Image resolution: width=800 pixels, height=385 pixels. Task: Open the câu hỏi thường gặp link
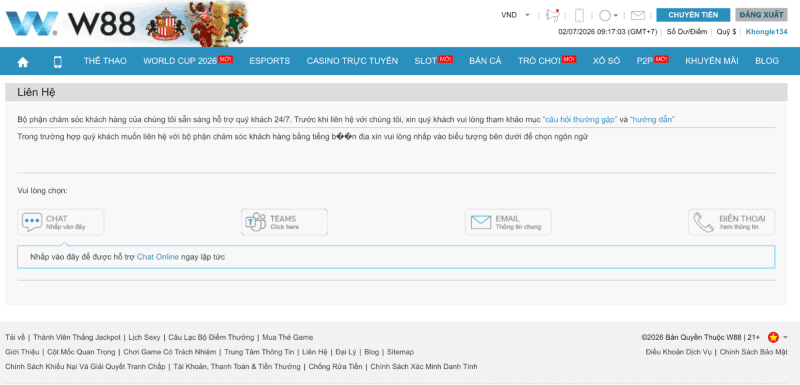point(580,120)
